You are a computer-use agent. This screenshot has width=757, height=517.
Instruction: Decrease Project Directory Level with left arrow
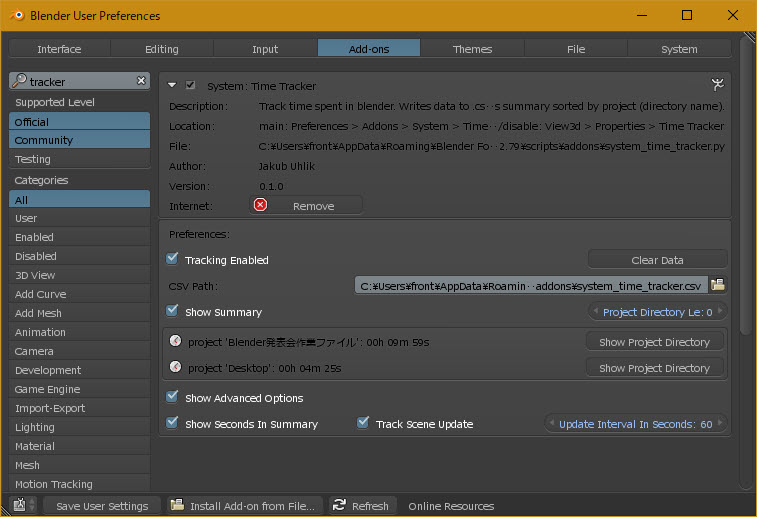coord(595,311)
